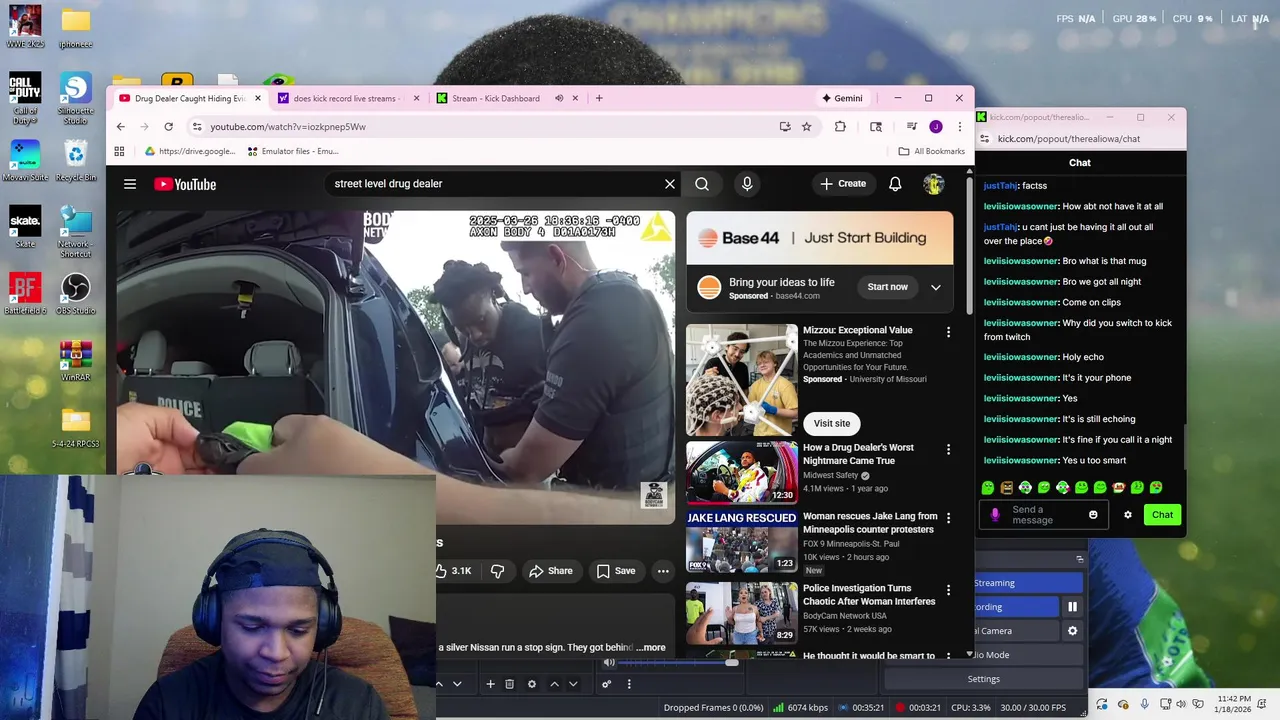Image resolution: width=1280 pixels, height=720 pixels.
Task: Pause OBS recording
Action: pos(1072,607)
